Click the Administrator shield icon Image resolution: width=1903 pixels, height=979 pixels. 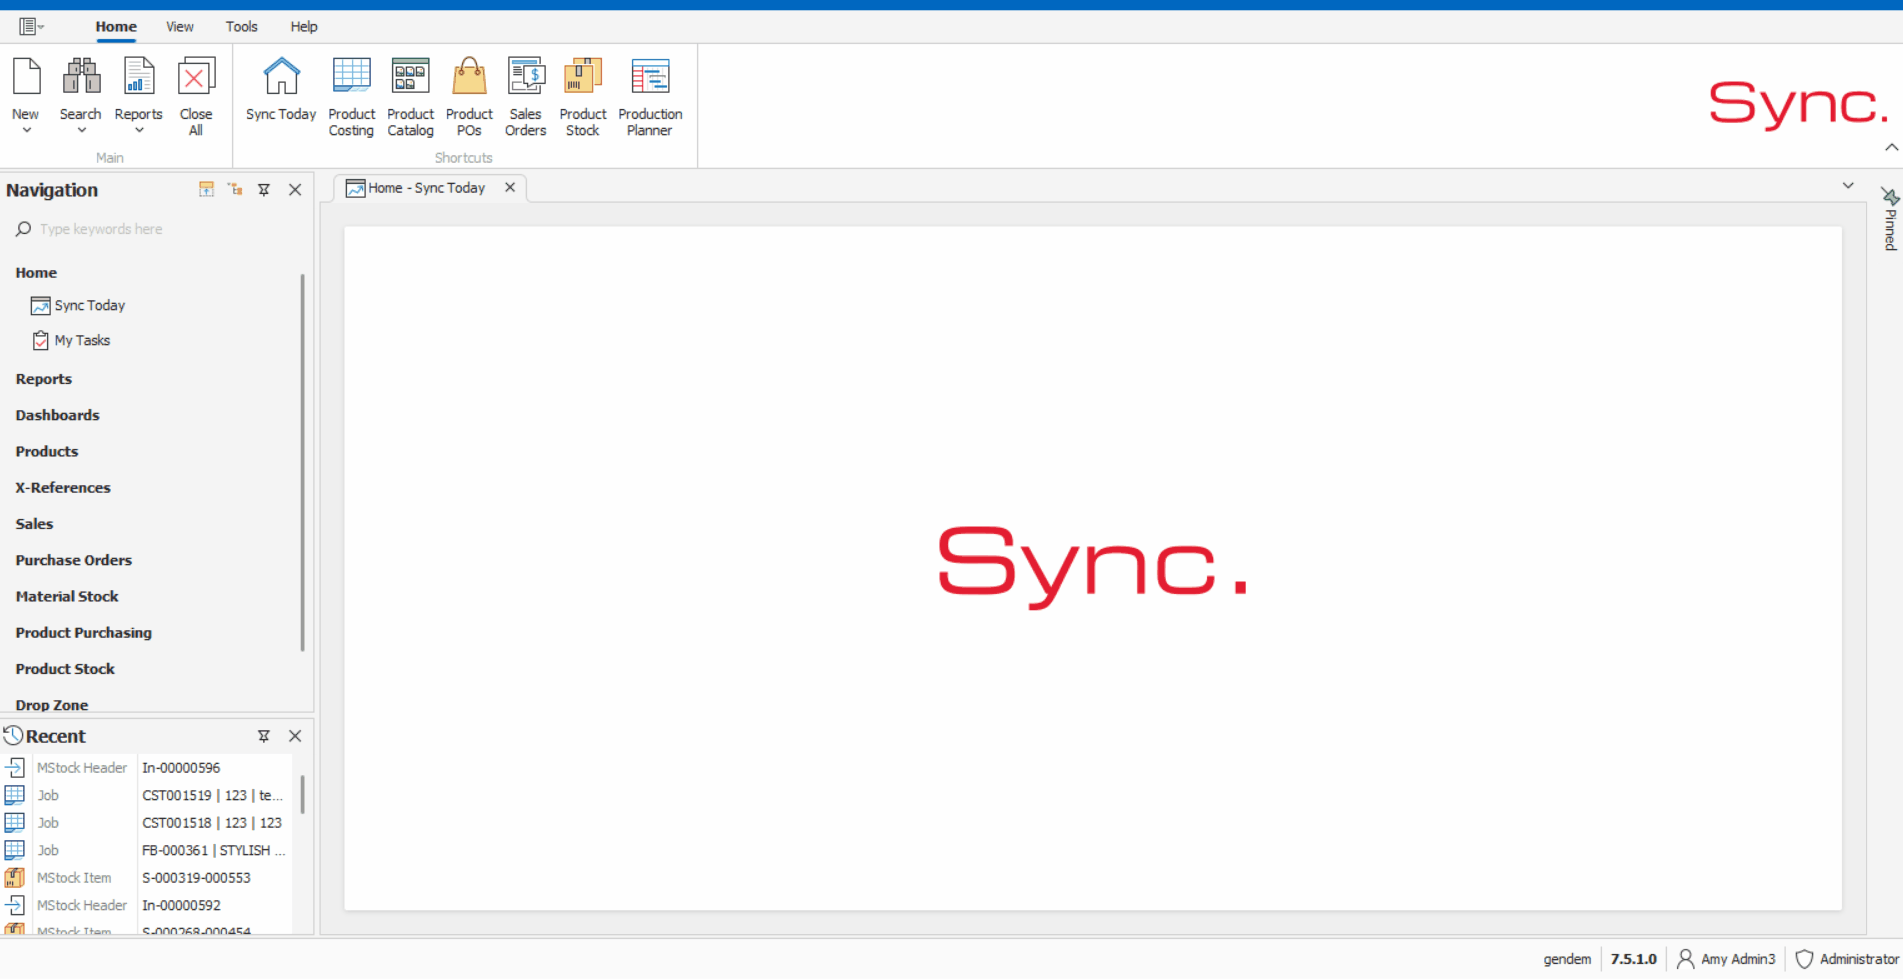point(1804,959)
